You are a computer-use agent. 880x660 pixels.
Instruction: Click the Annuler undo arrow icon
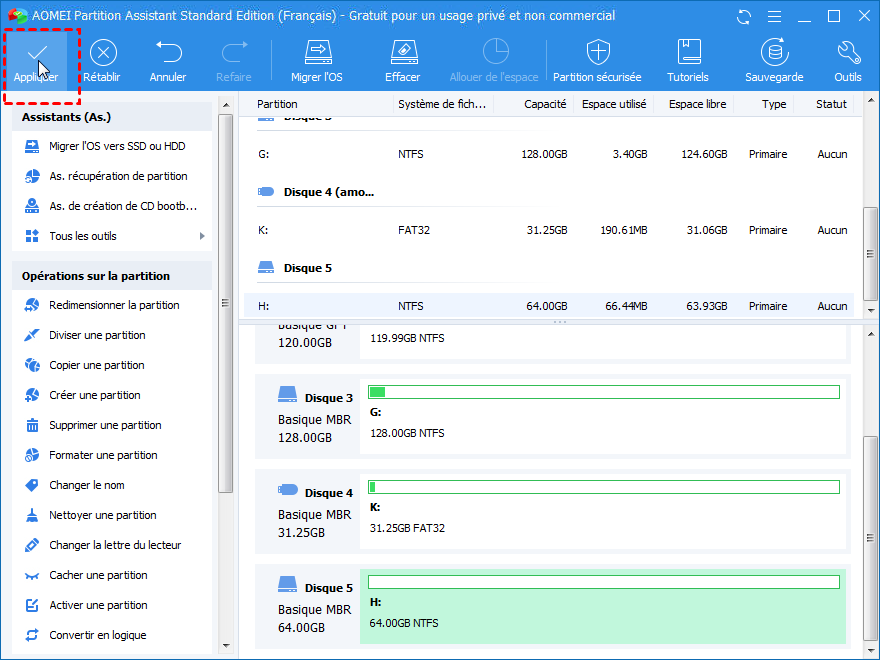coord(168,52)
